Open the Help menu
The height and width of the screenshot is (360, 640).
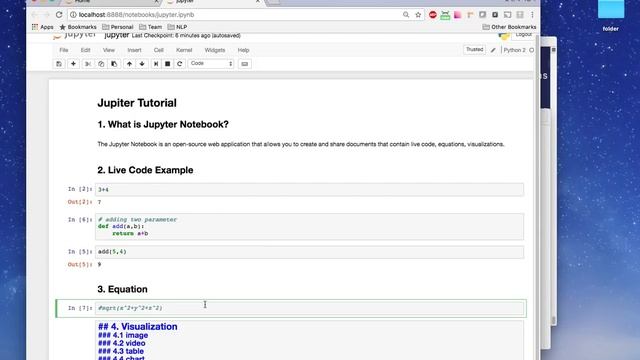pyautogui.click(x=243, y=50)
